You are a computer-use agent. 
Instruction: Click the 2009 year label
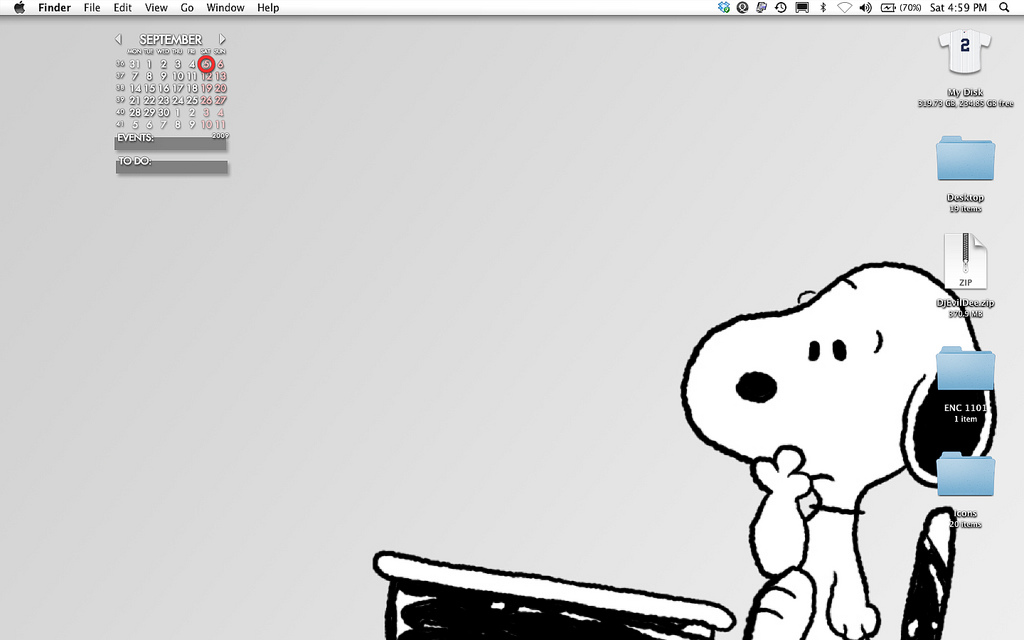(220, 136)
